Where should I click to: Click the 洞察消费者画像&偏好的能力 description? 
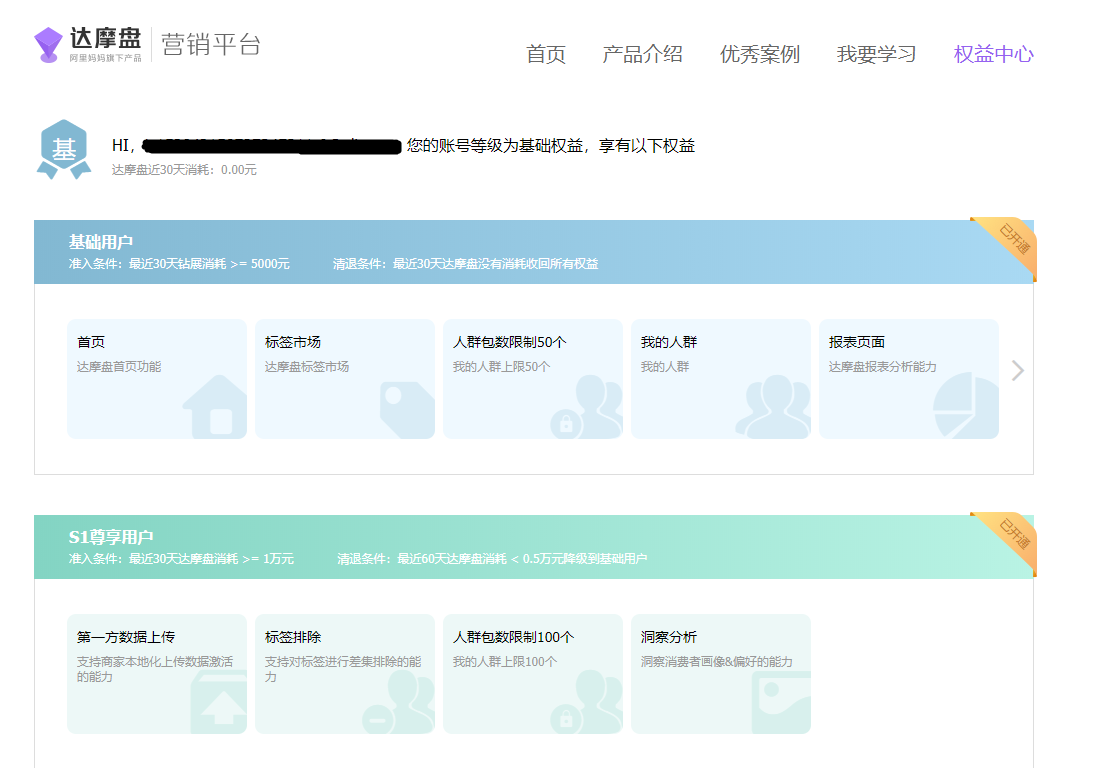[x=716, y=661]
